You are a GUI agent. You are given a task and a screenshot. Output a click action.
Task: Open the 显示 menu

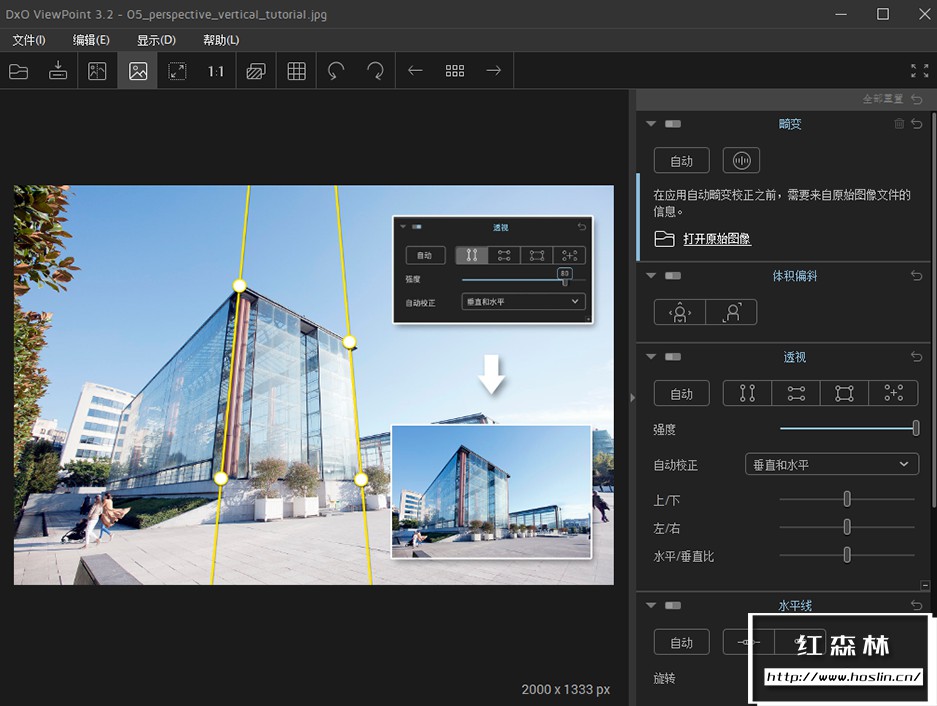coord(157,40)
